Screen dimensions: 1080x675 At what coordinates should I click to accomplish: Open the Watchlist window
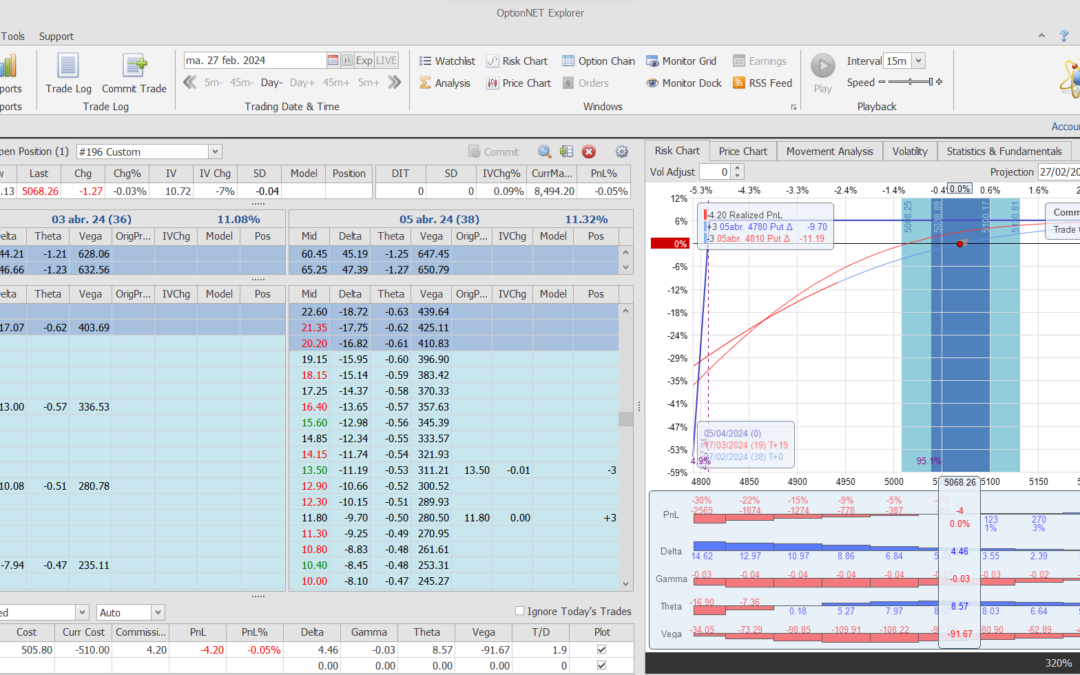[447, 61]
